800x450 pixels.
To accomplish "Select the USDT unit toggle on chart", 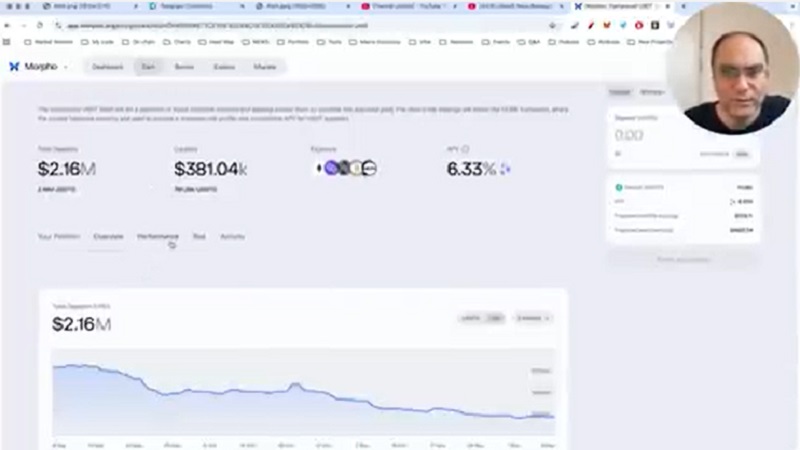I will pos(470,318).
